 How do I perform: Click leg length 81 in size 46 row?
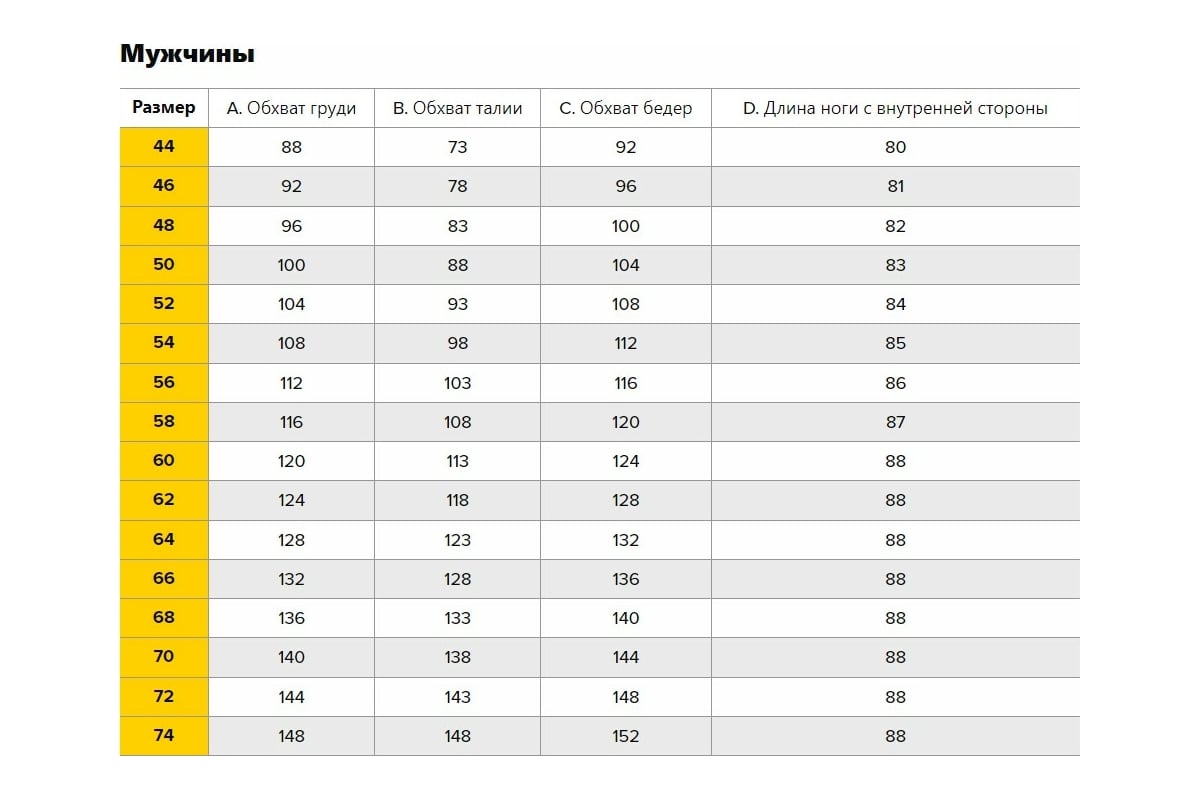895,186
